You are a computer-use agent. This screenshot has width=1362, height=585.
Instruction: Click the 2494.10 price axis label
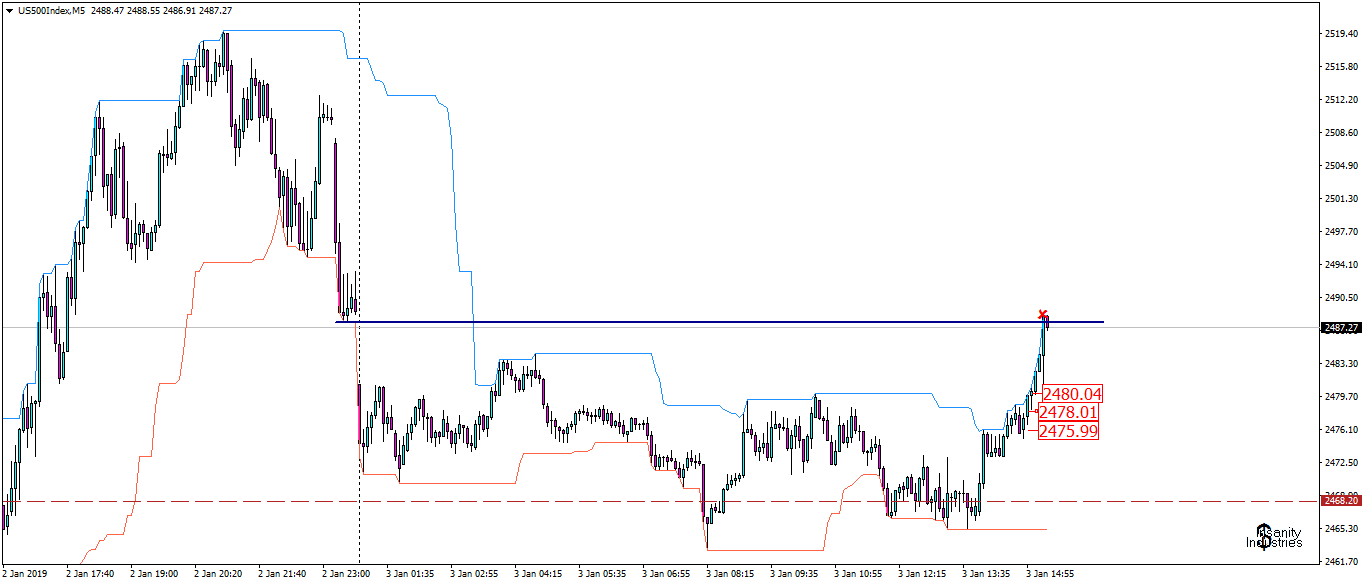(1339, 264)
